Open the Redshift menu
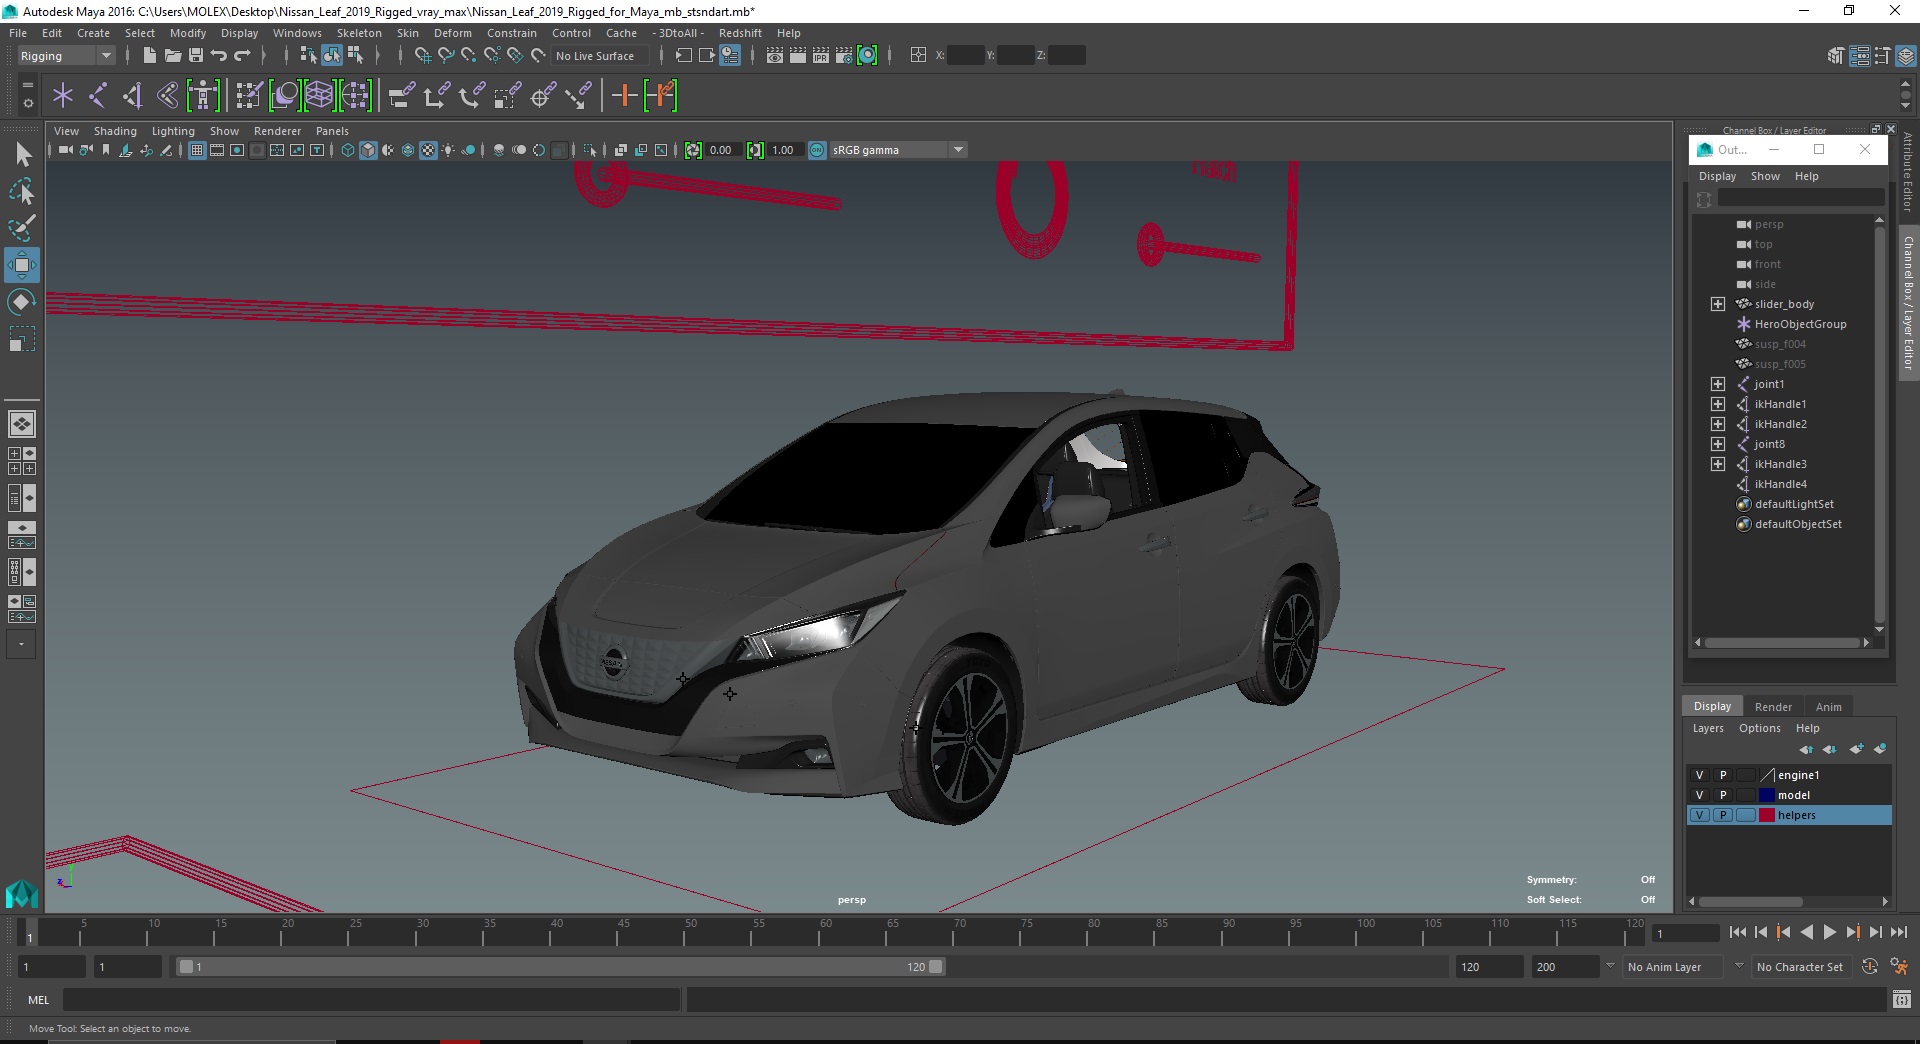Viewport: 1922px width, 1044px height. coord(740,33)
